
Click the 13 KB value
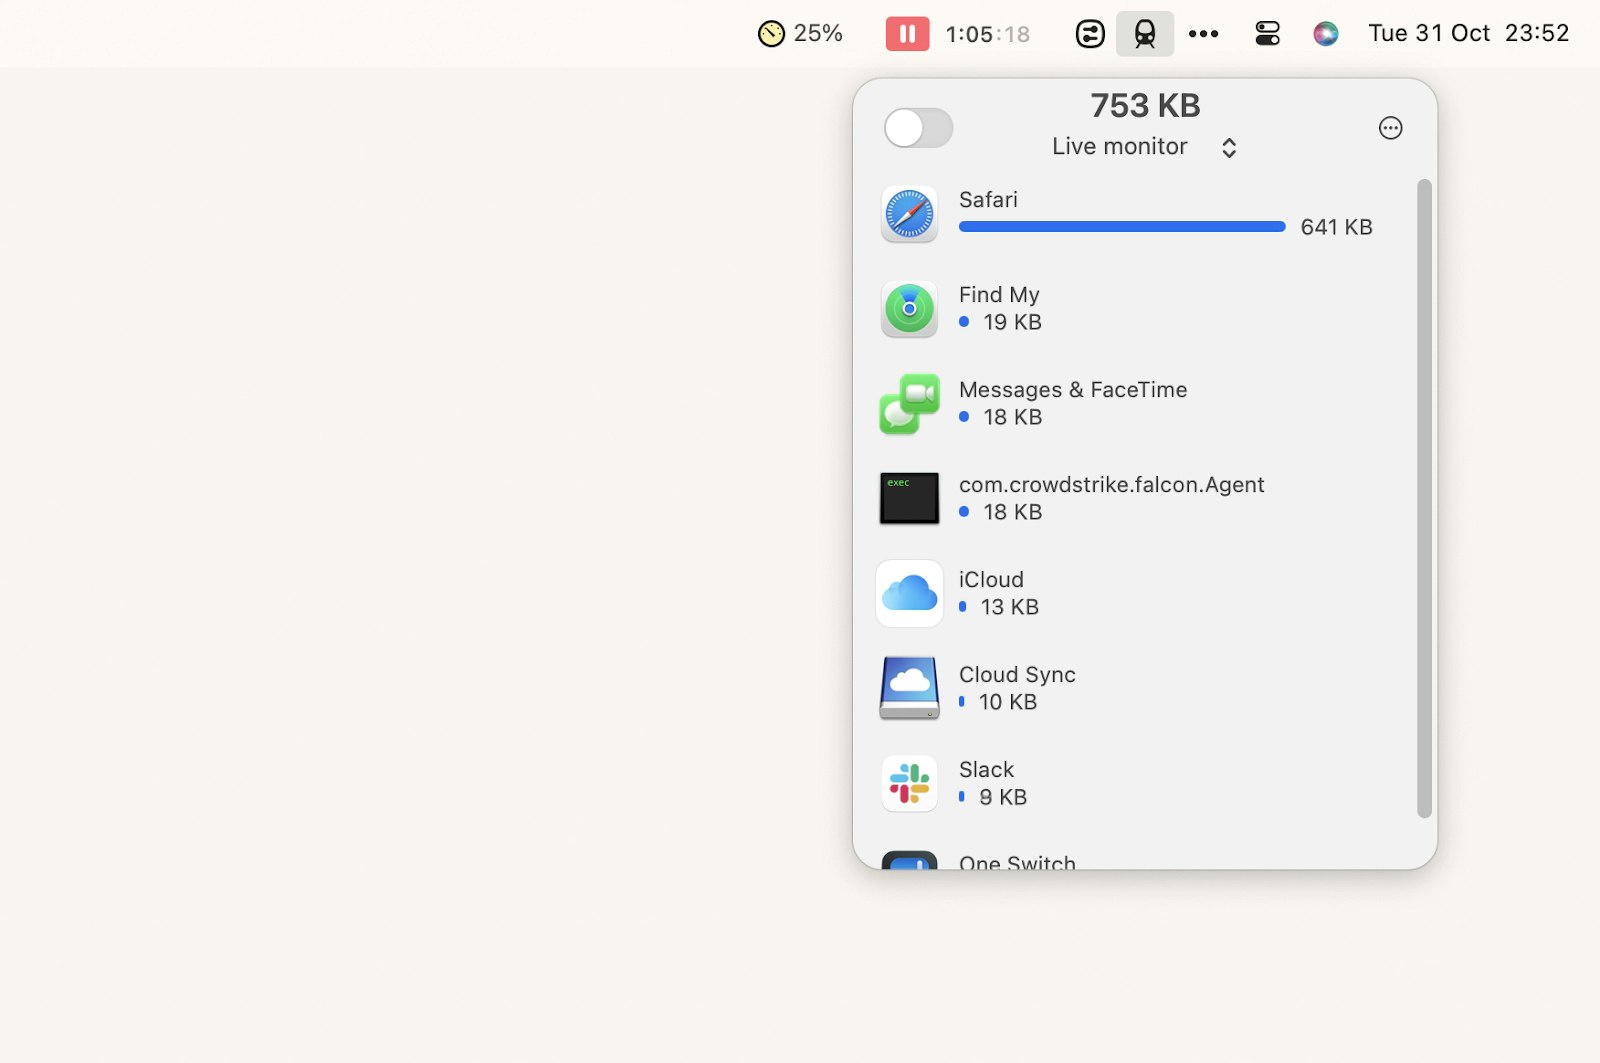click(1009, 607)
